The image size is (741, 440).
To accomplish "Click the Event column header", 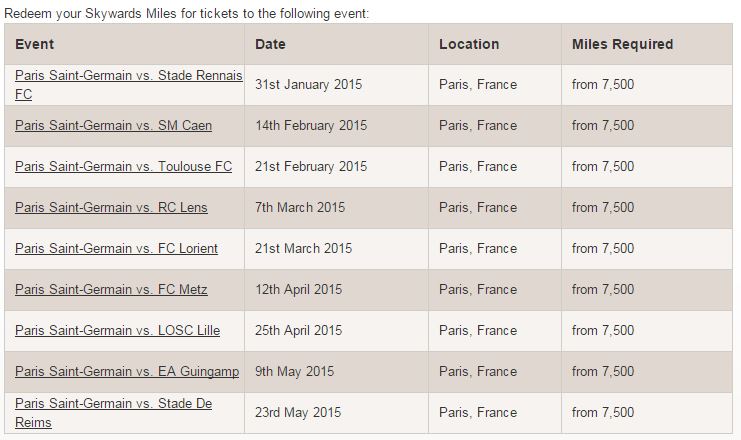I will pos(35,45).
